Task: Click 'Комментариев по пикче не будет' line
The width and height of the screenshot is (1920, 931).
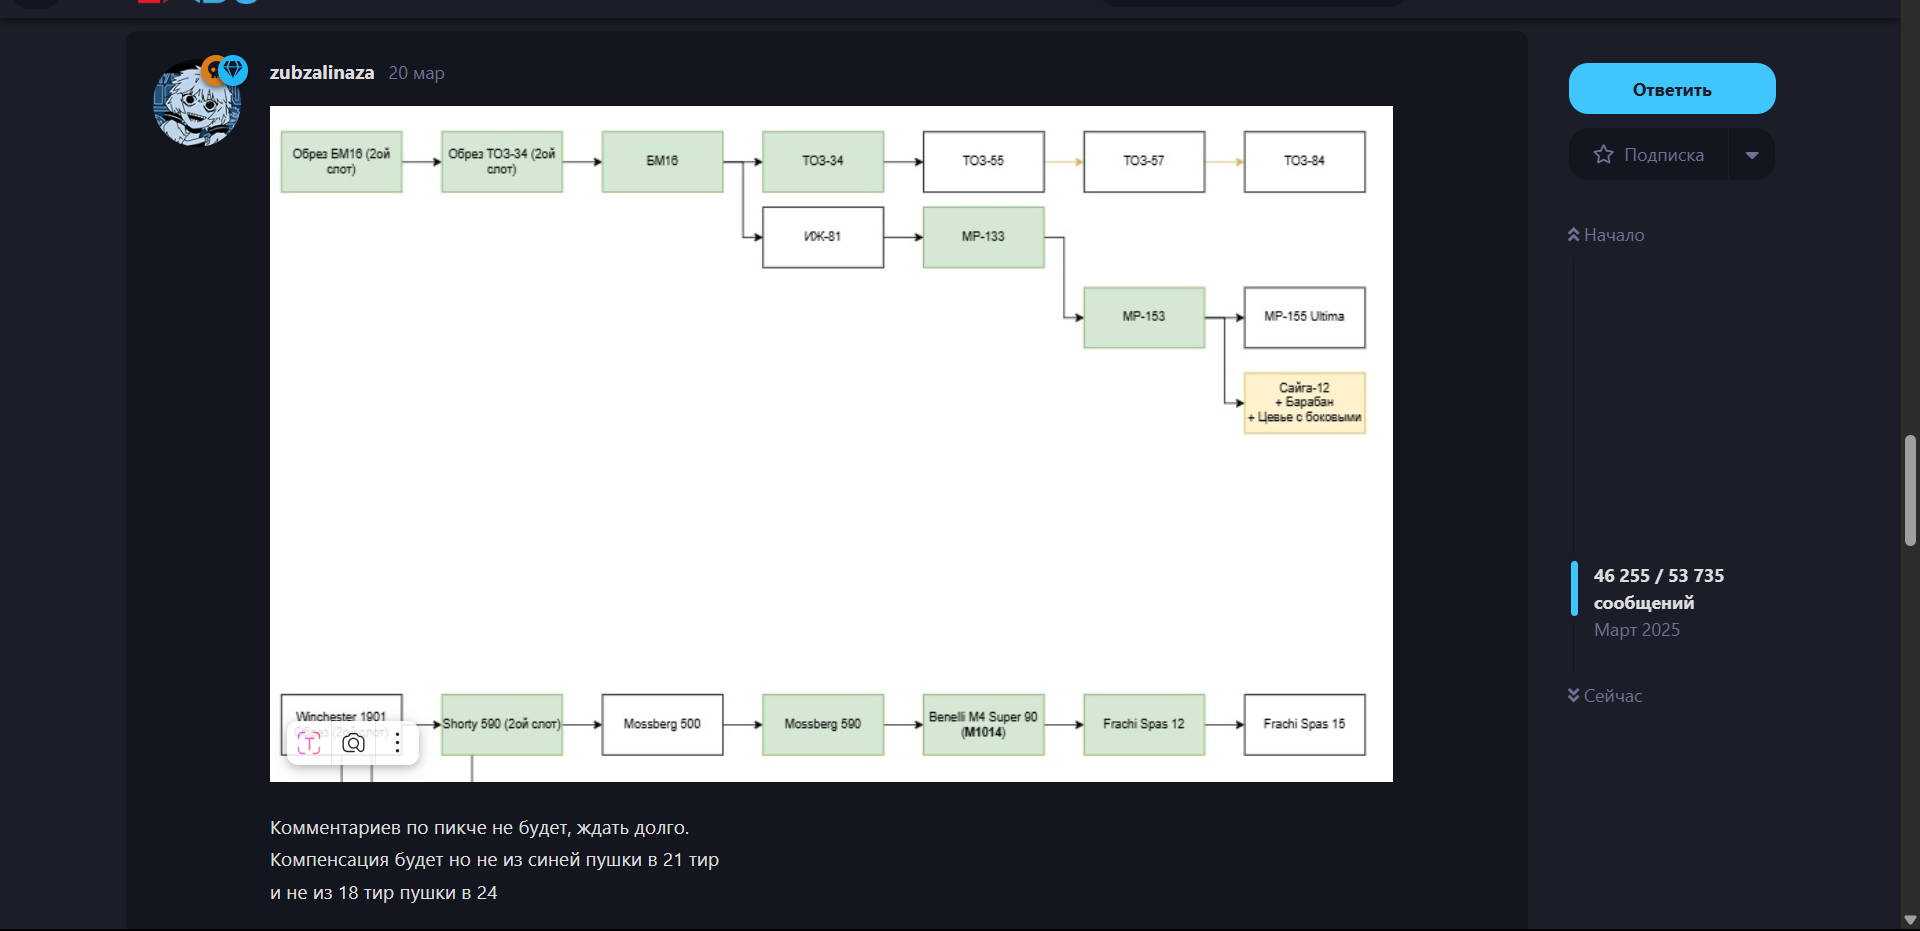Action: pos(479,828)
